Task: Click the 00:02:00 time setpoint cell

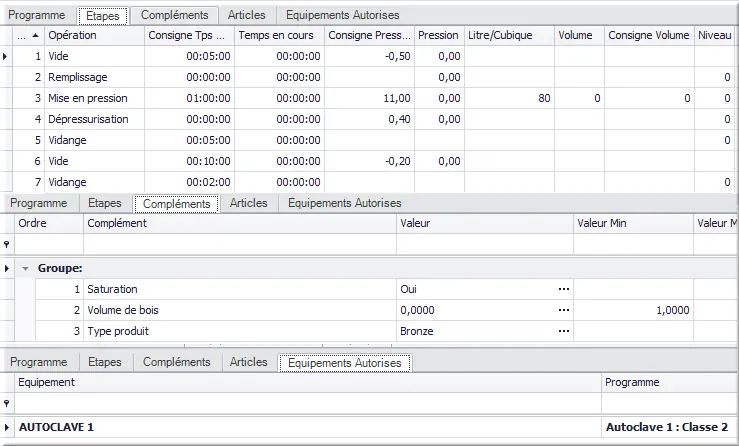Action: [189, 182]
